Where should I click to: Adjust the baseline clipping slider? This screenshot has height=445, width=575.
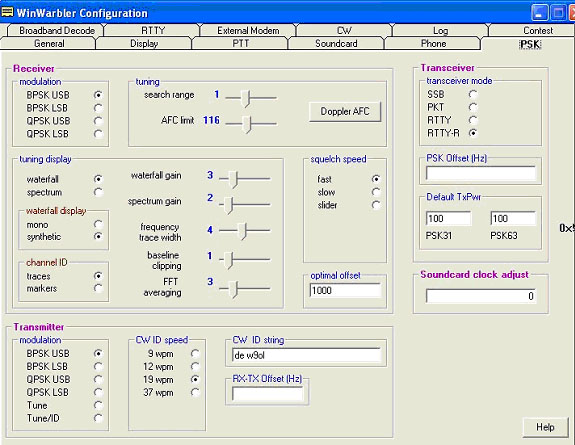click(245, 259)
